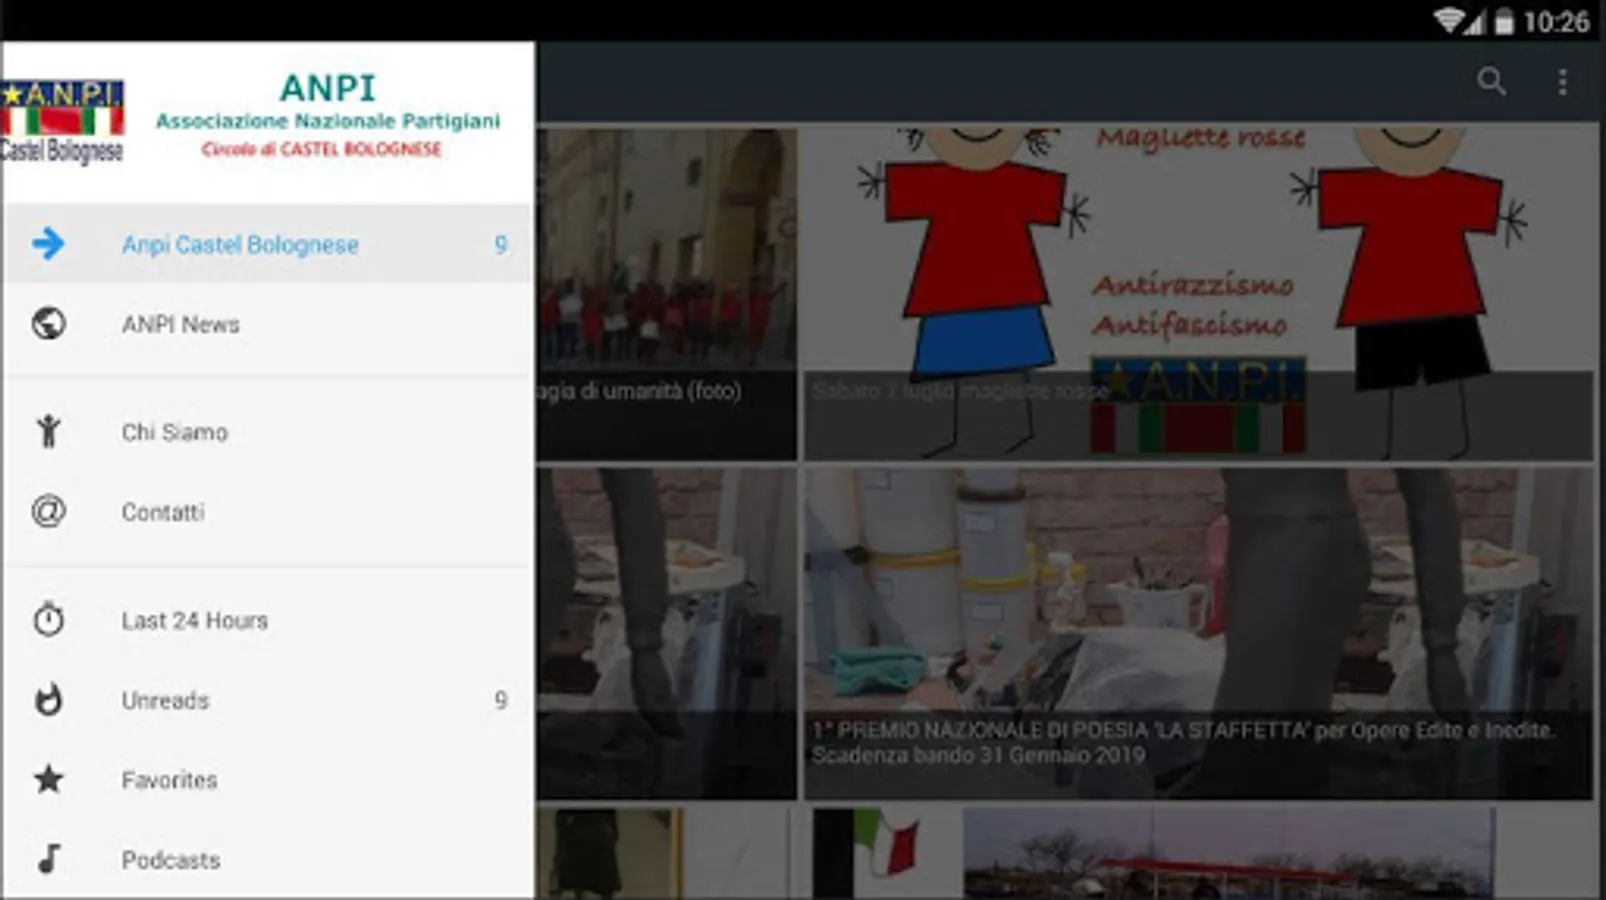Click the at-sign icon beside Contatti
Image resolution: width=1606 pixels, height=900 pixels.
click(x=48, y=511)
